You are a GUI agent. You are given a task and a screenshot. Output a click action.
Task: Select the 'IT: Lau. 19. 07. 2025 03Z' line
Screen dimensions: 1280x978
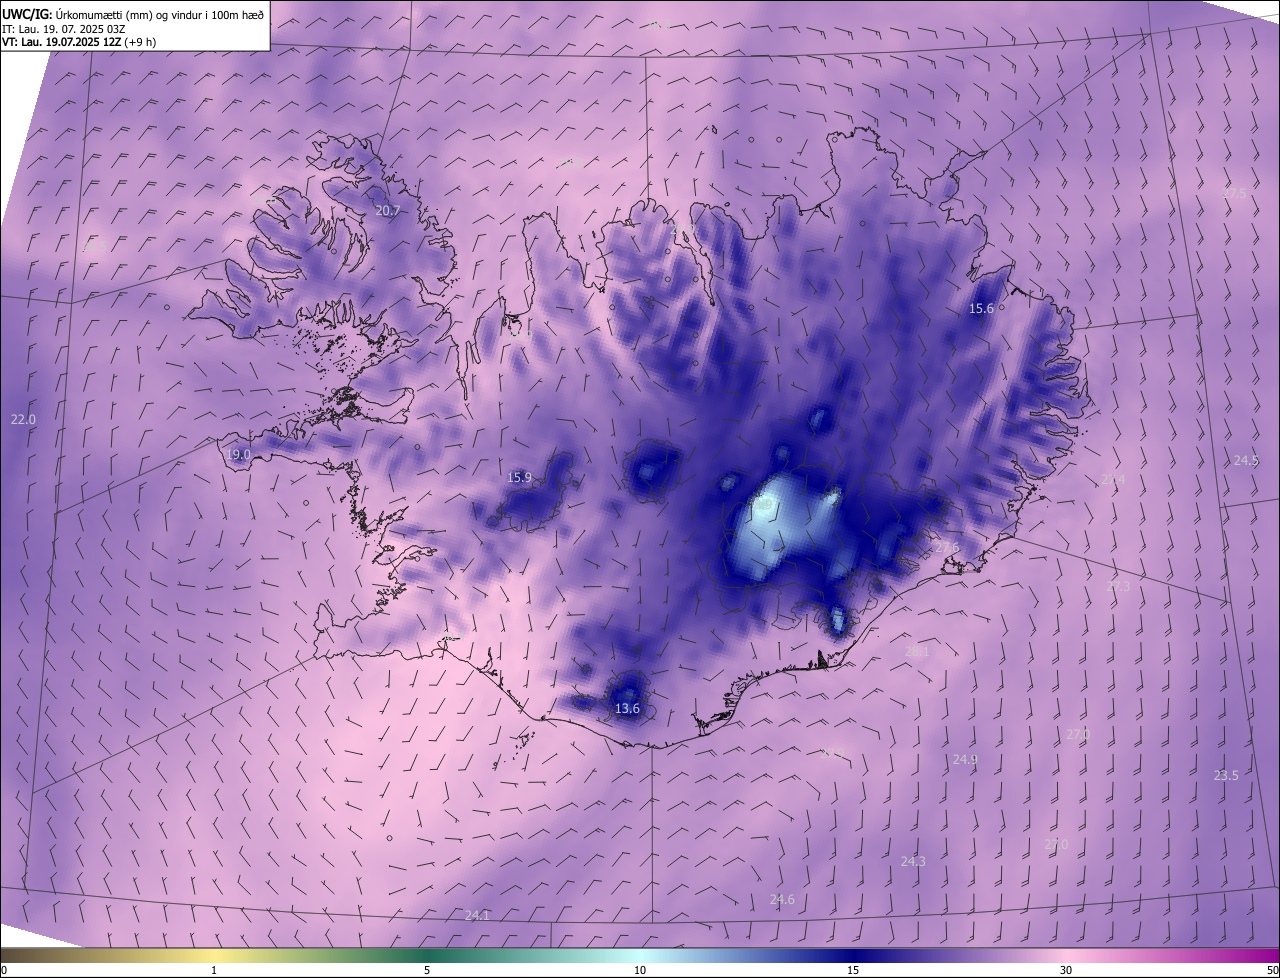62,28
